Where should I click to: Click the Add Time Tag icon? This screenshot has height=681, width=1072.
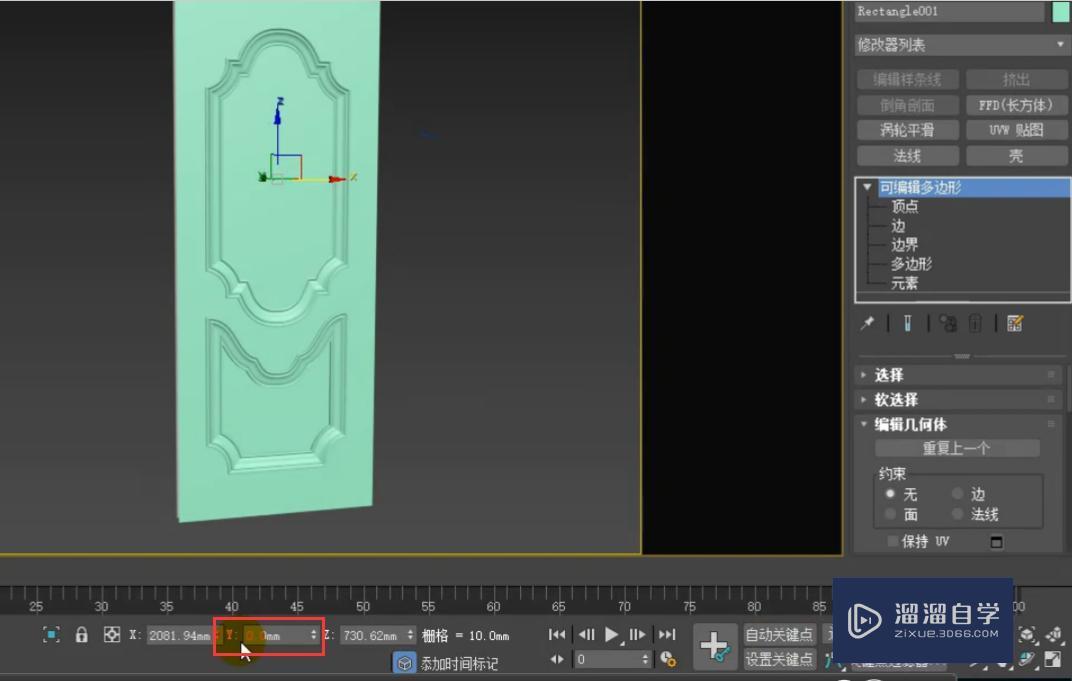coord(404,663)
